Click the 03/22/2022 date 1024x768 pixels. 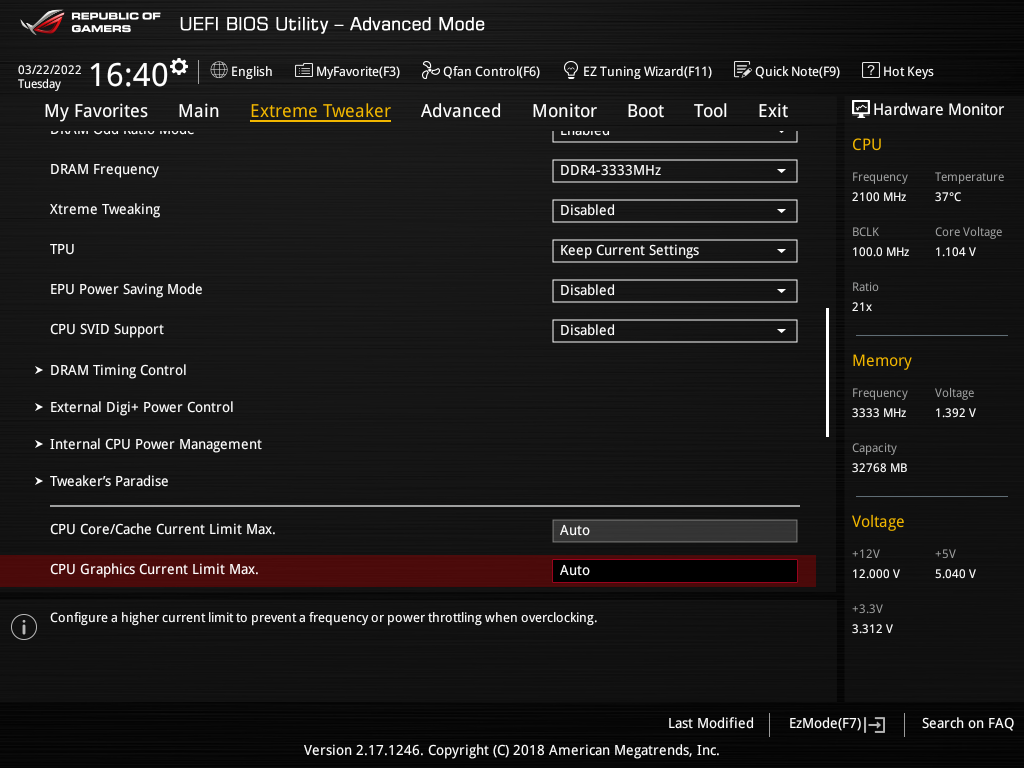click(x=50, y=70)
